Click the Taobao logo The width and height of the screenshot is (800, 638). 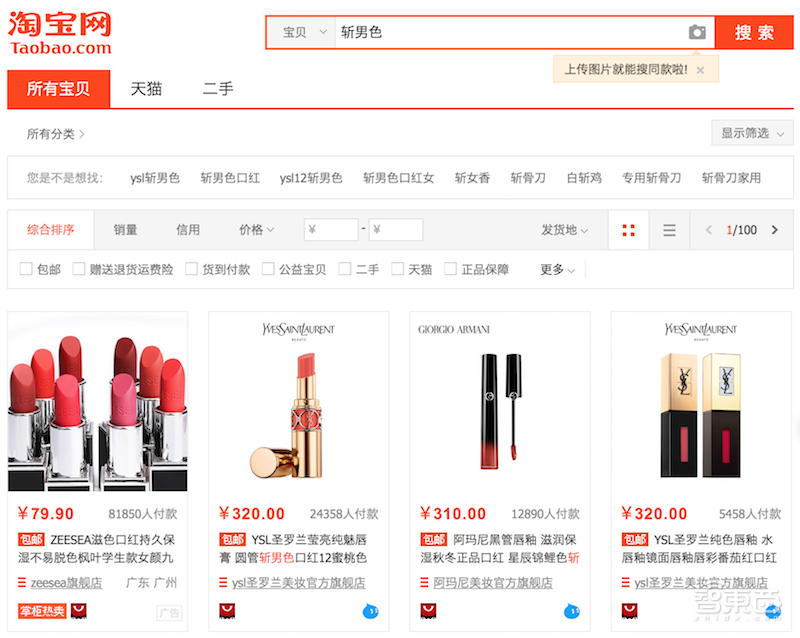(x=60, y=30)
